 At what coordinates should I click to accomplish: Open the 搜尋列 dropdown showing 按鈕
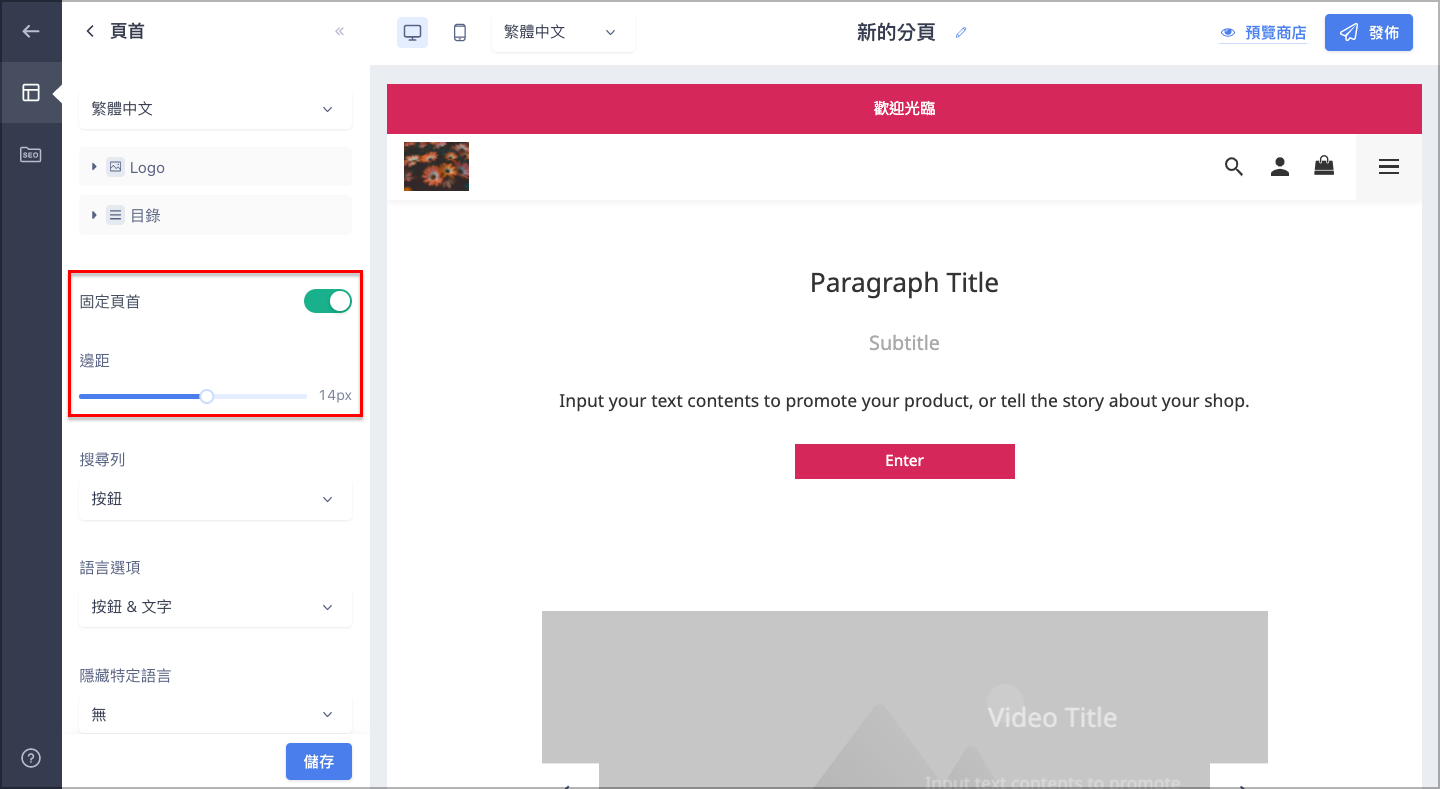point(215,499)
